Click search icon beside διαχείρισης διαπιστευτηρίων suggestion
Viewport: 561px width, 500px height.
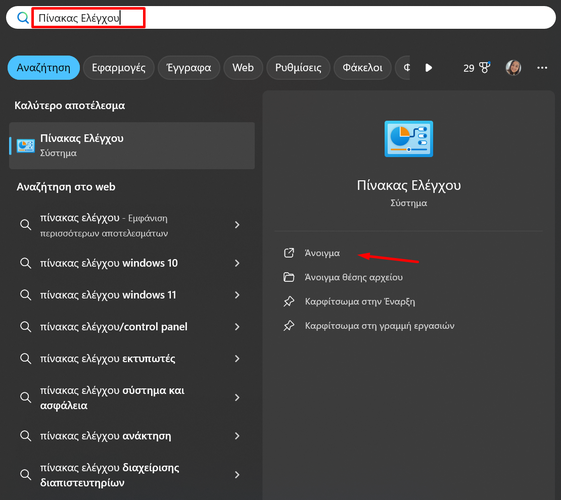tap(25, 475)
